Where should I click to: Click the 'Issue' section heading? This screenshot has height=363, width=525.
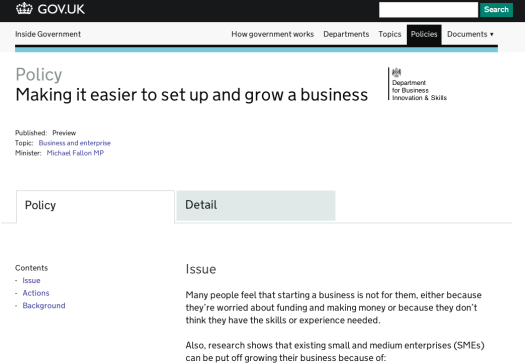point(201,269)
